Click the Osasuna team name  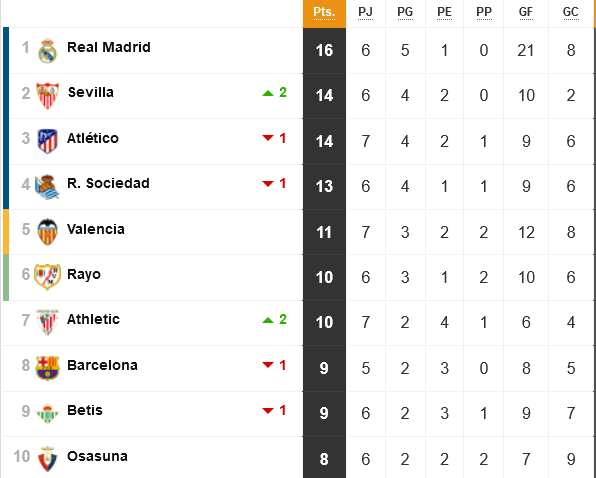click(97, 456)
